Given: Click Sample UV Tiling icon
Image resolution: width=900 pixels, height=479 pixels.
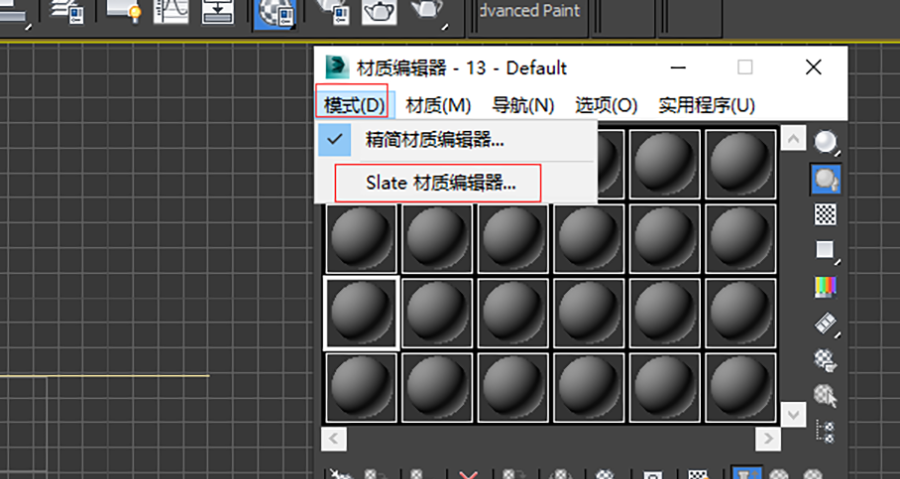Looking at the screenshot, I should pyautogui.click(x=825, y=251).
